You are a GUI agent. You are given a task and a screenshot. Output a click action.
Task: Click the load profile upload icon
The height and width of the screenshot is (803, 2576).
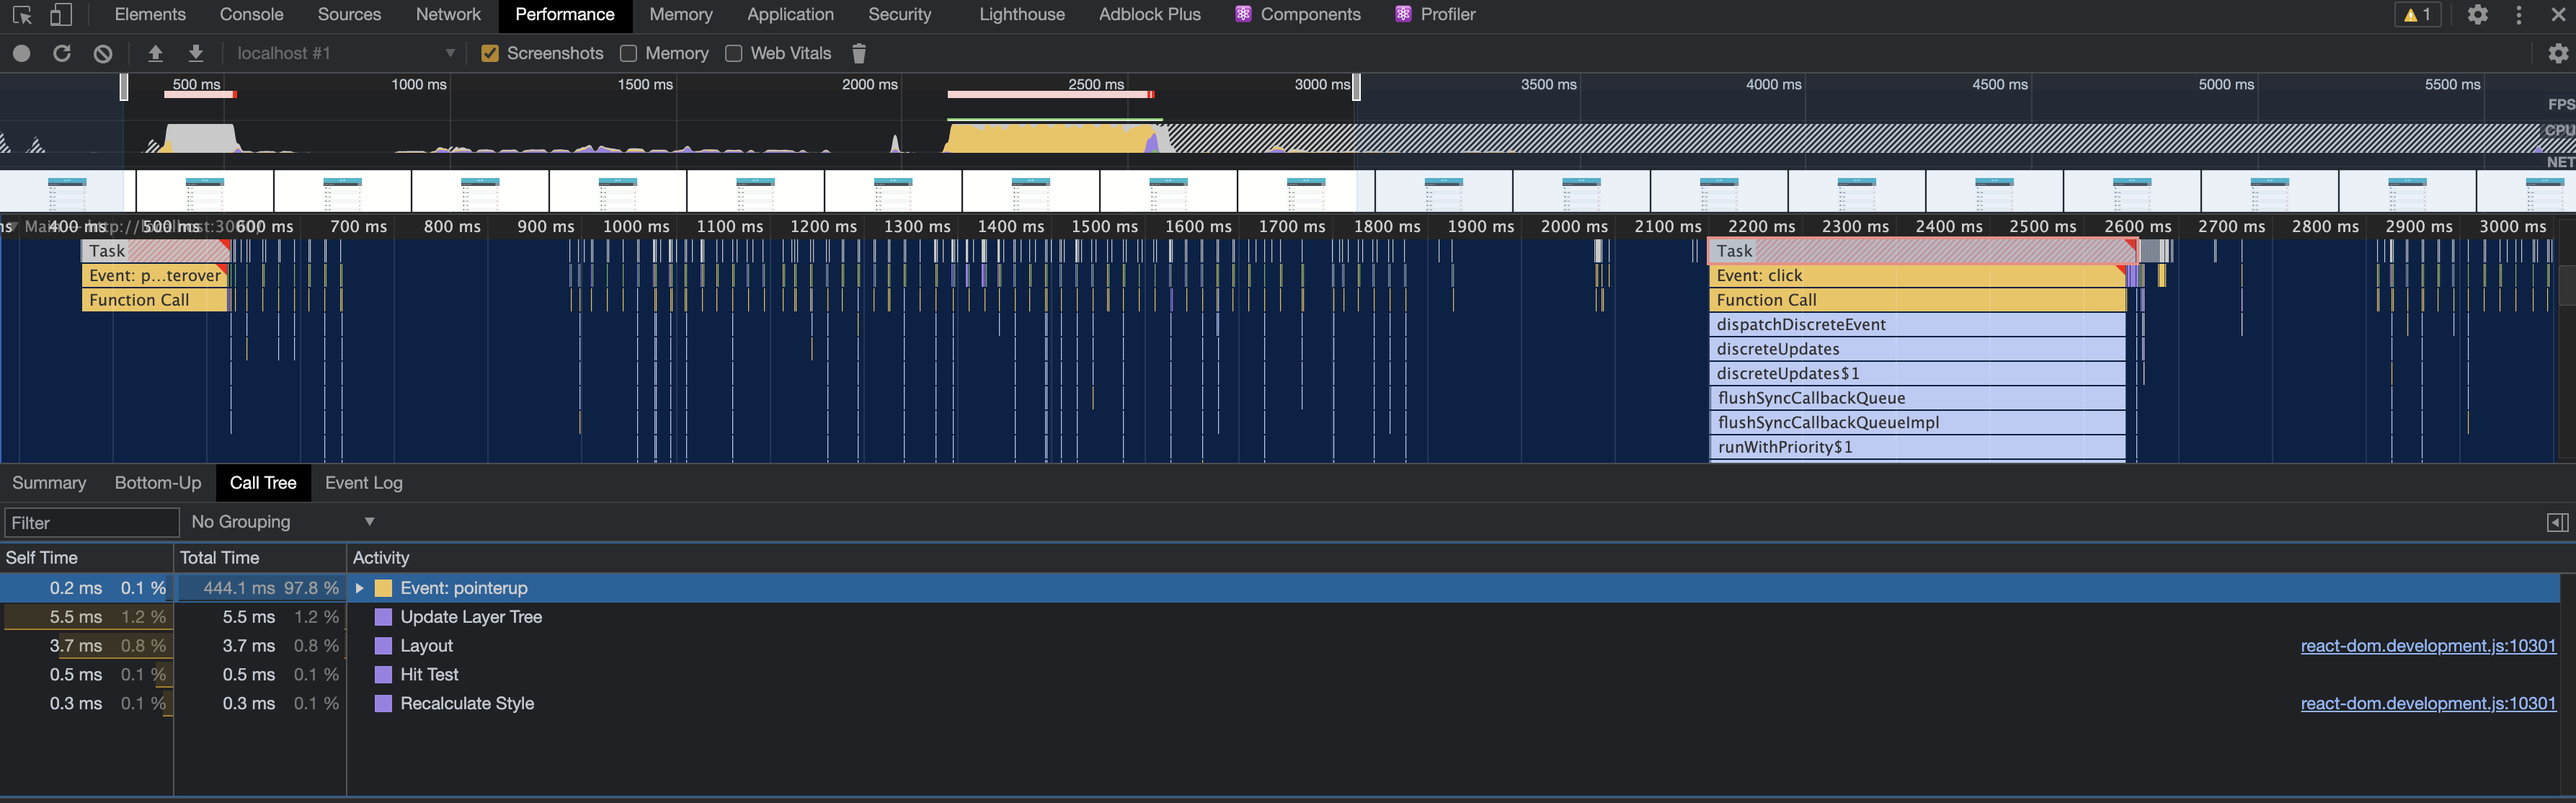[155, 53]
